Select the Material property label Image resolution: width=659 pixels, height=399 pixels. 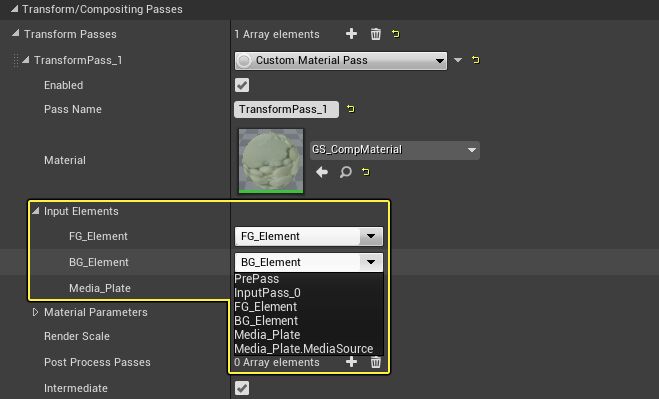65,160
